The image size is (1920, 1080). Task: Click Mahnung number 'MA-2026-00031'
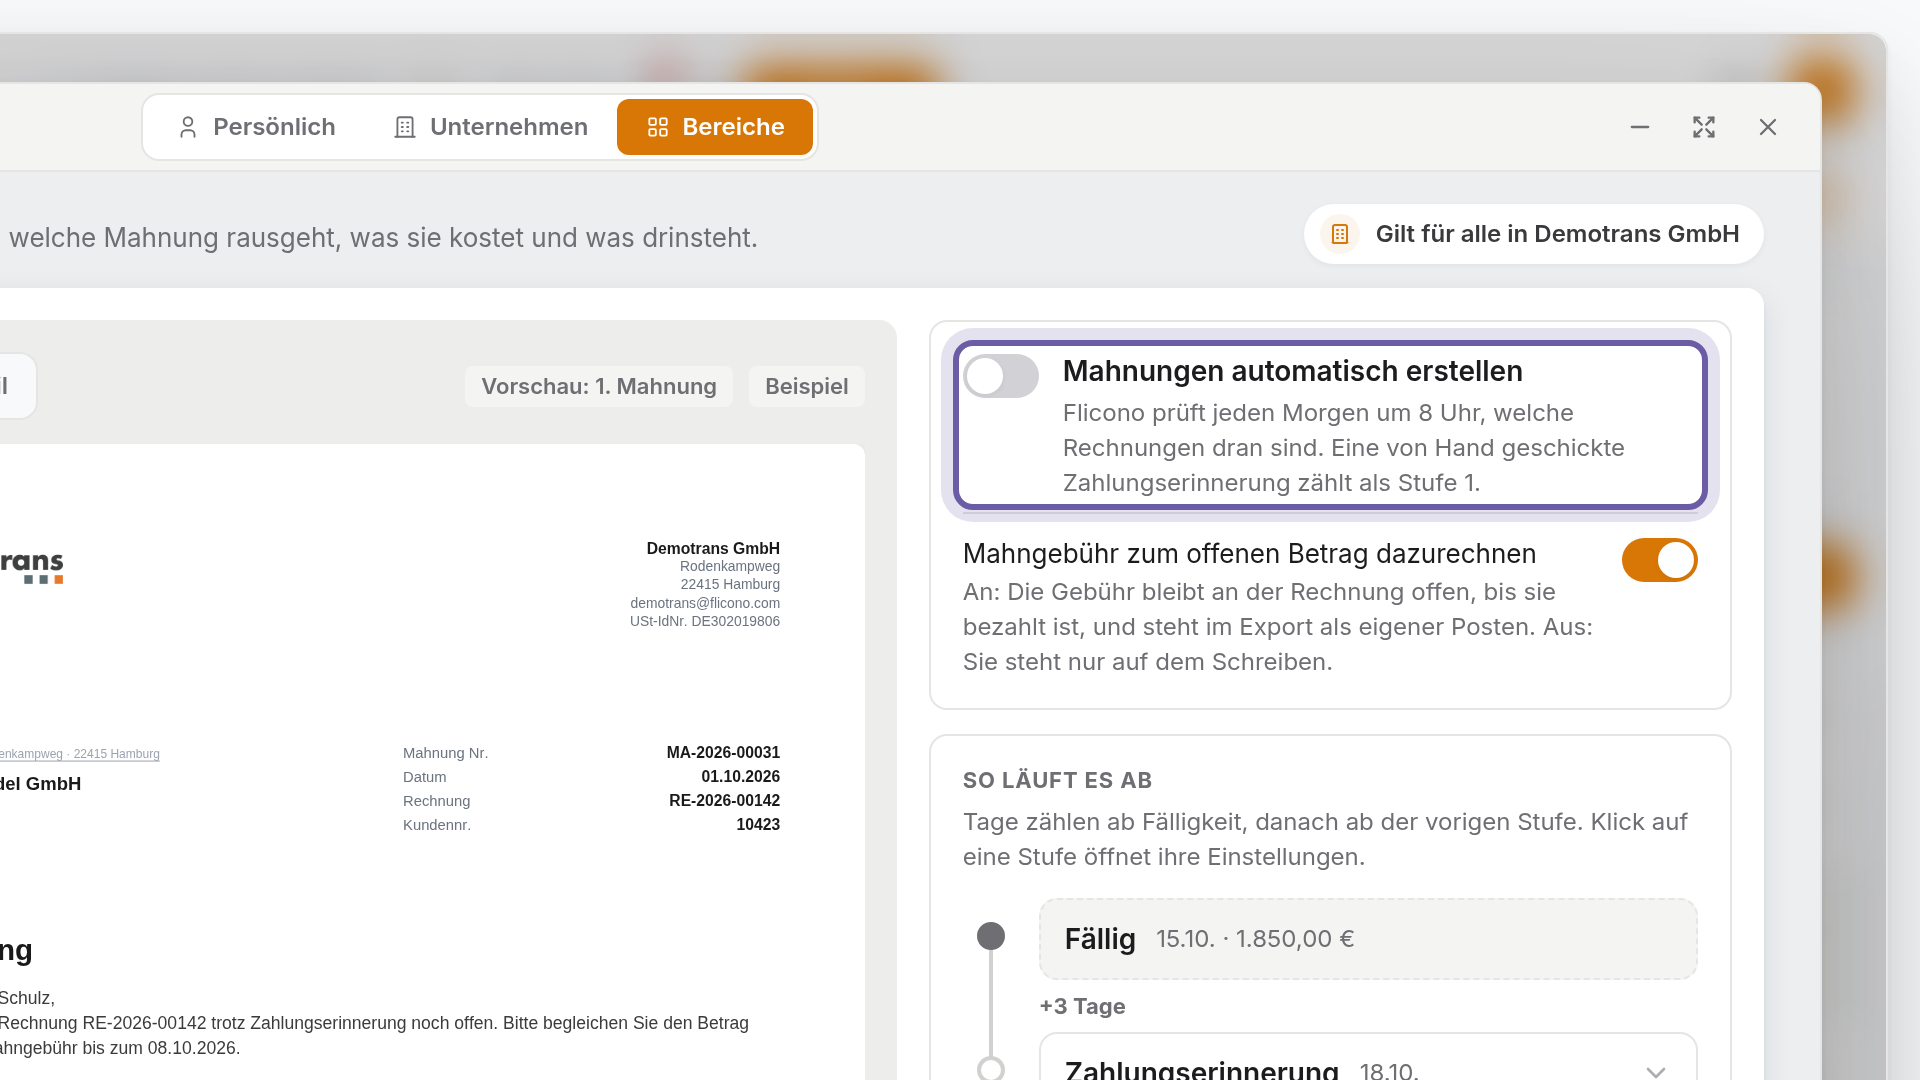[x=723, y=752]
